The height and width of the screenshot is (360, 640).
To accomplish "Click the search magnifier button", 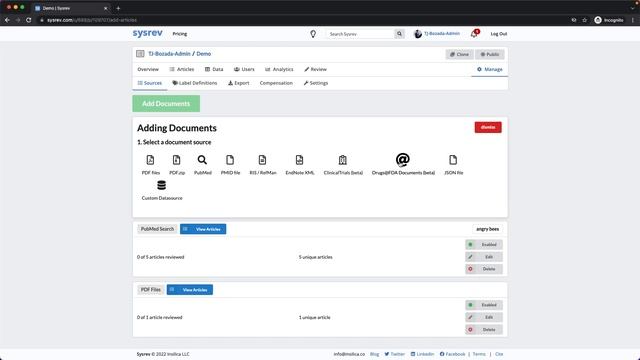I will point(399,34).
